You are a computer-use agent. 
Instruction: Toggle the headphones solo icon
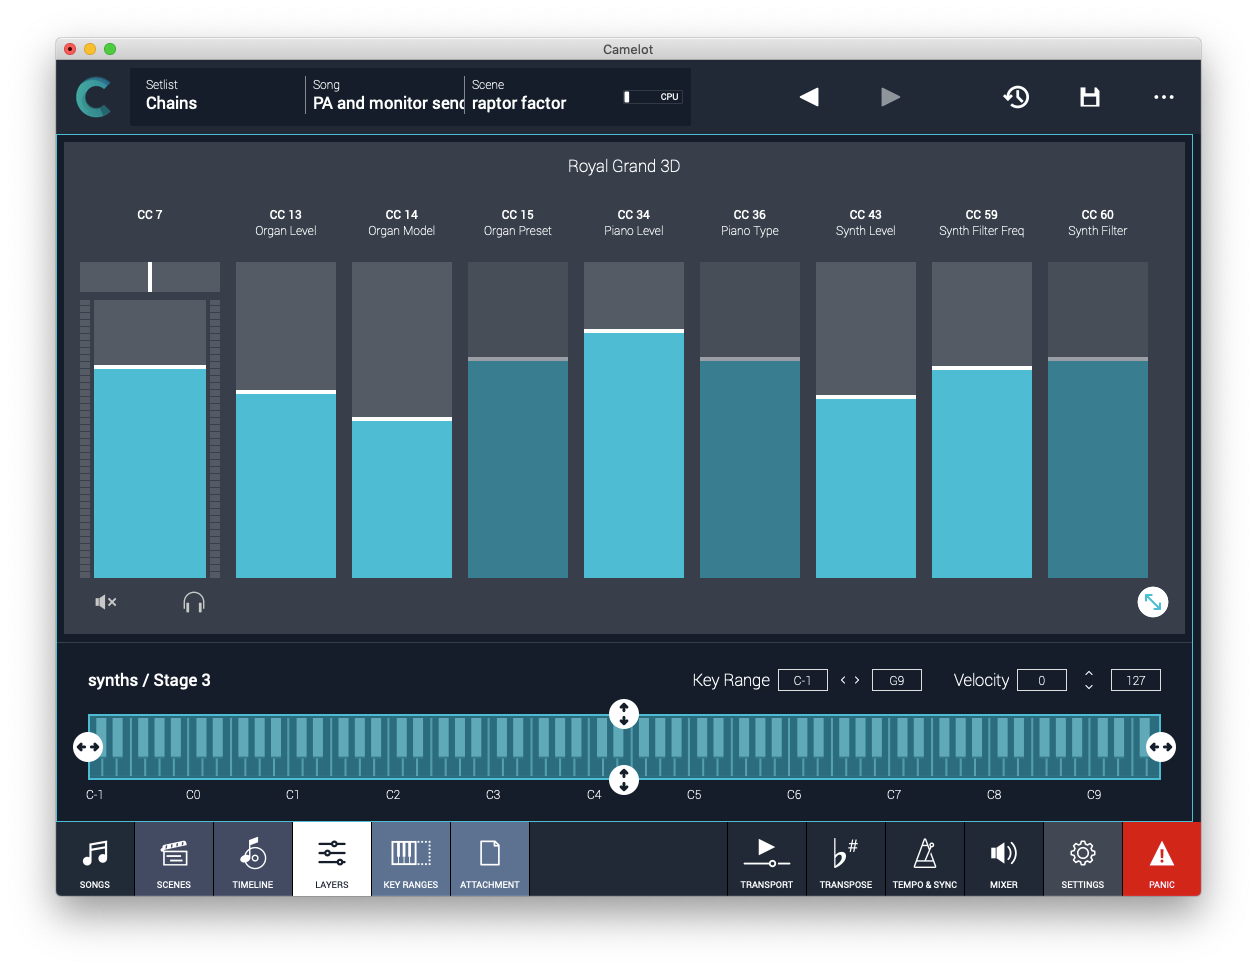194,602
